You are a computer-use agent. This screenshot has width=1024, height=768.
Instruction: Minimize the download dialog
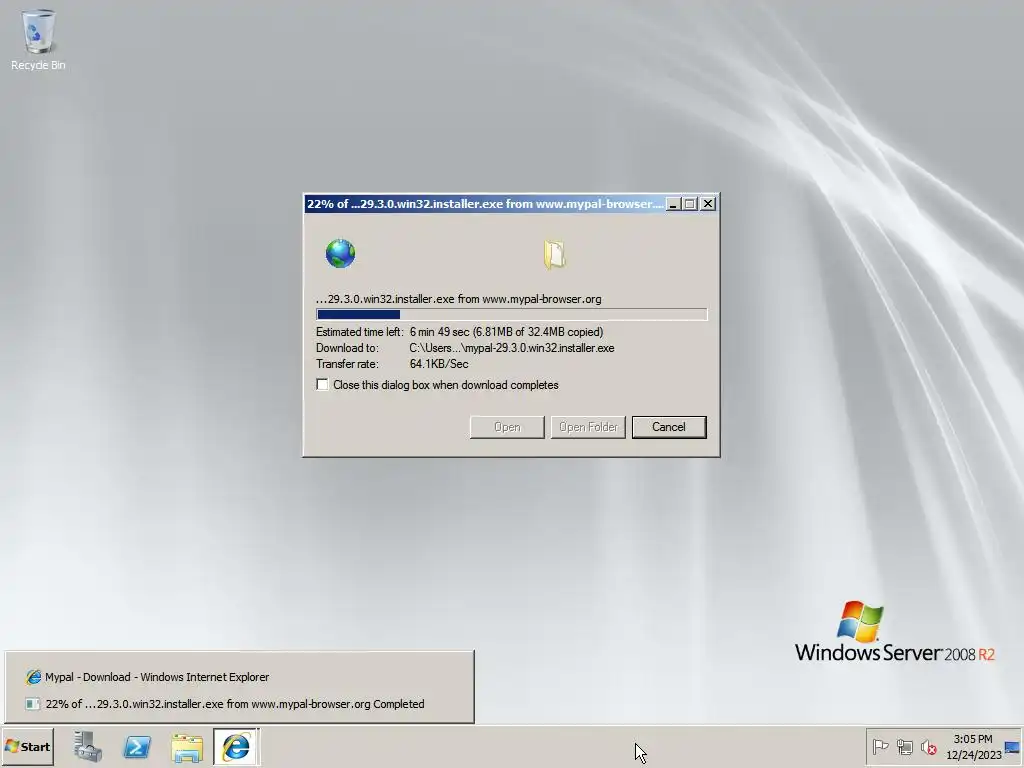(x=673, y=204)
